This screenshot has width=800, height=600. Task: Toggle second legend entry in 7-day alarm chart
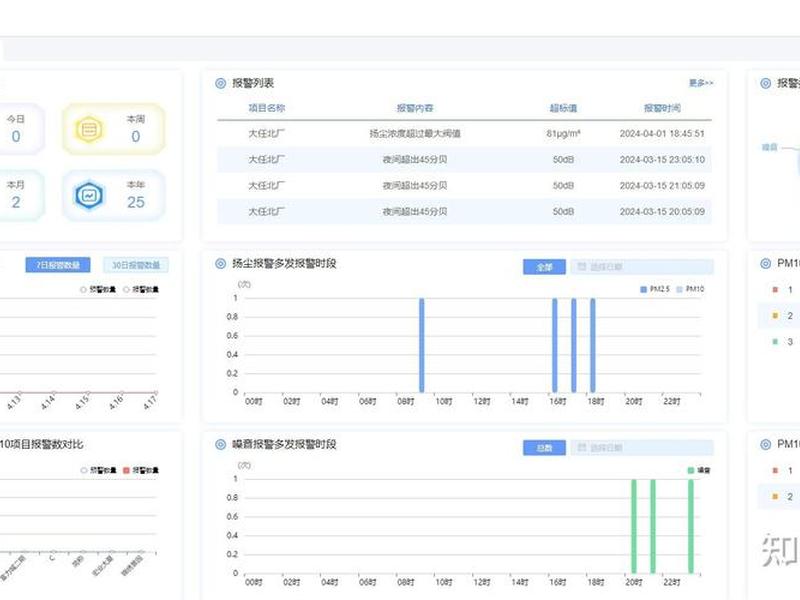tap(141, 289)
